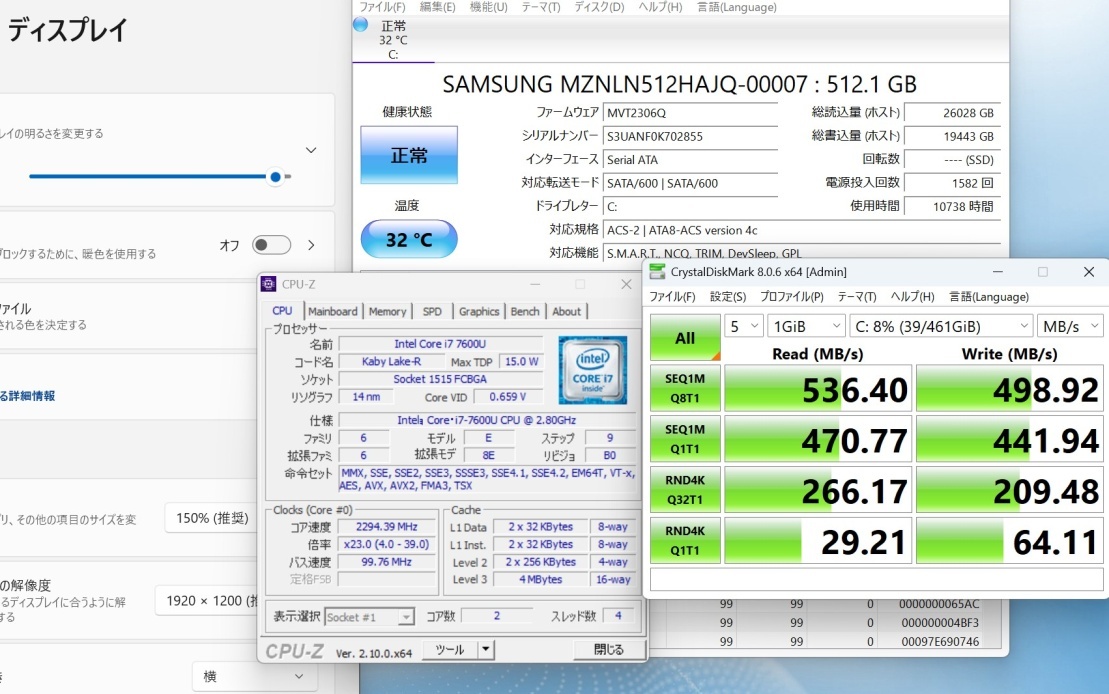Open the 横 orientation dropdown

(x=255, y=676)
